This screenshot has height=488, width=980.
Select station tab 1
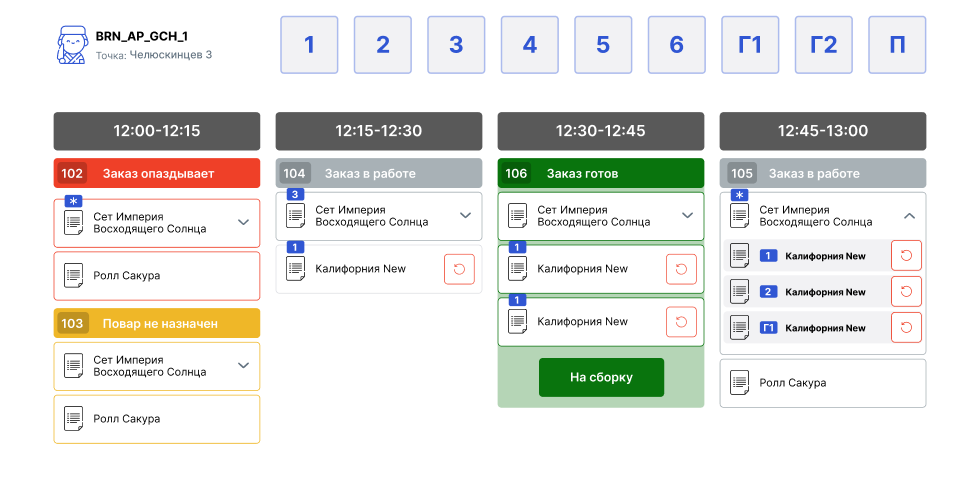point(309,45)
